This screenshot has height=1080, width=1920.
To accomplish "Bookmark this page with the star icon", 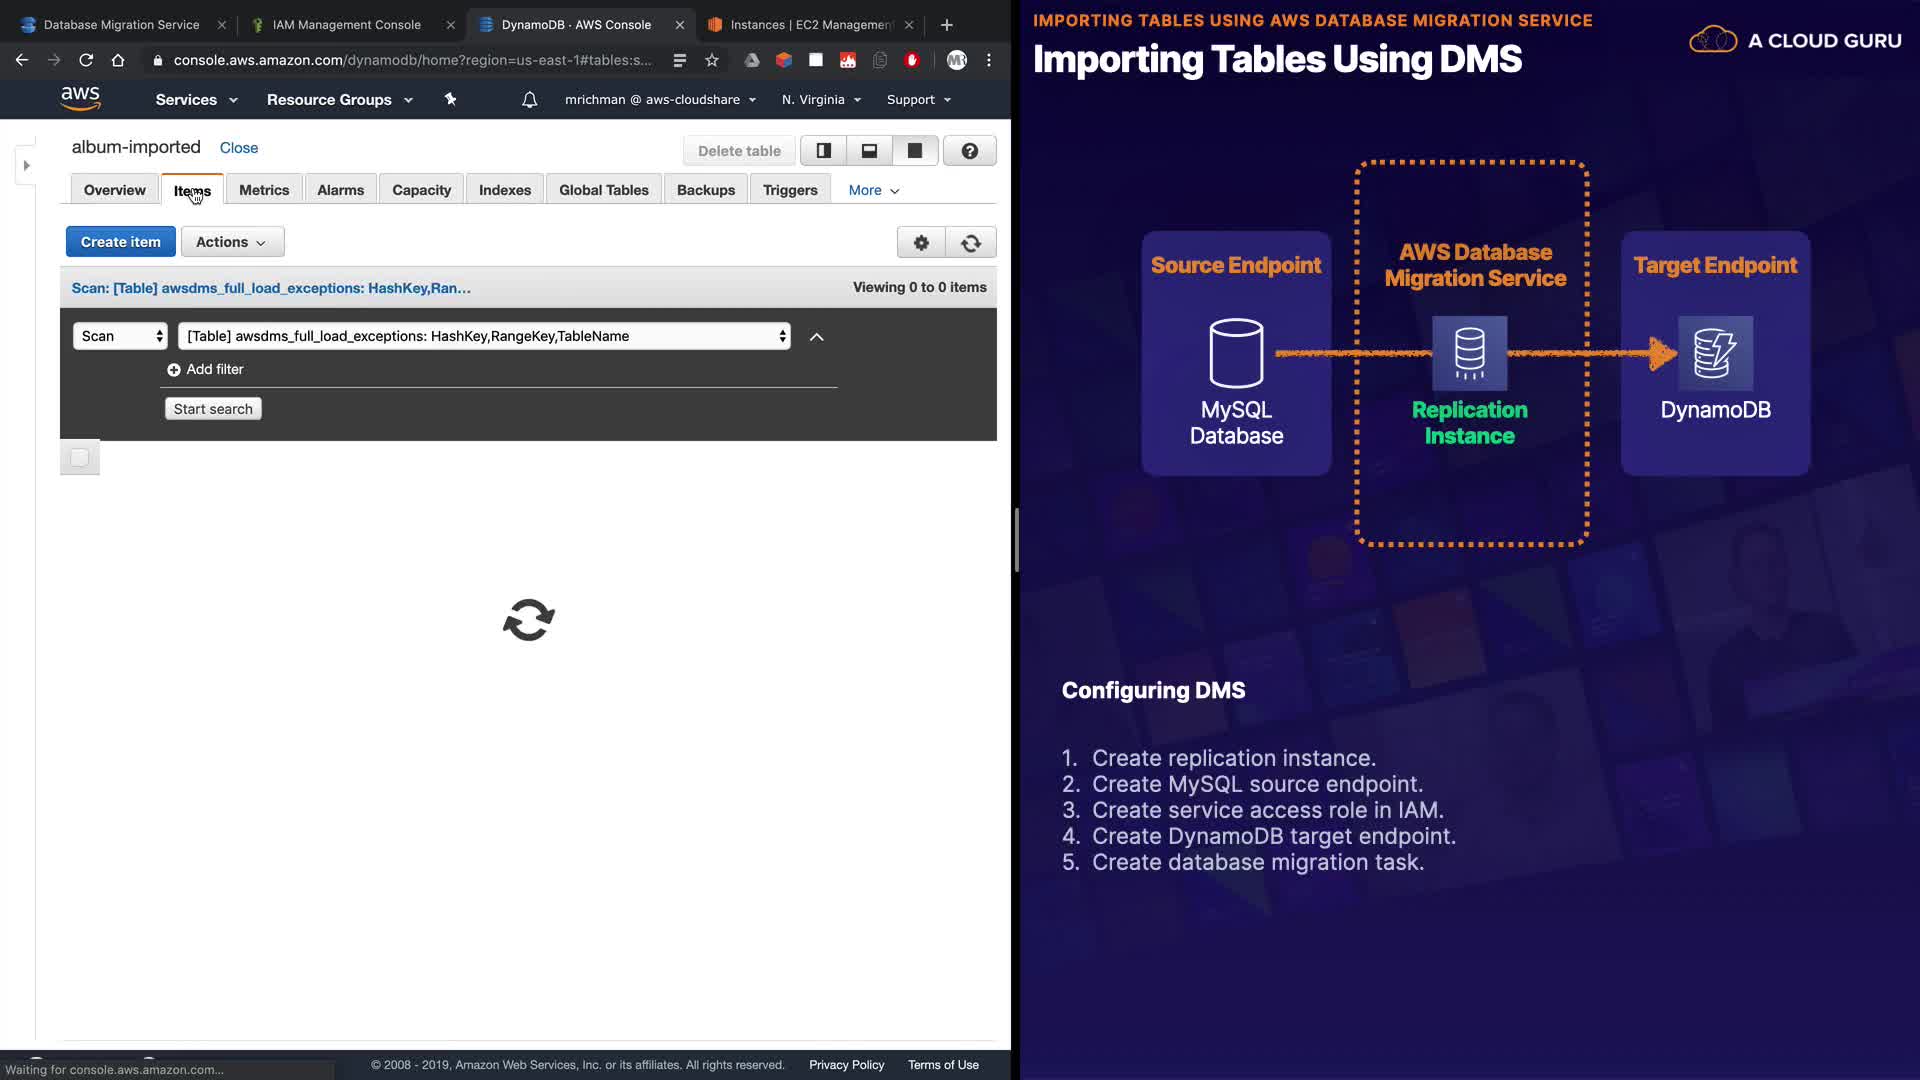I will (712, 60).
